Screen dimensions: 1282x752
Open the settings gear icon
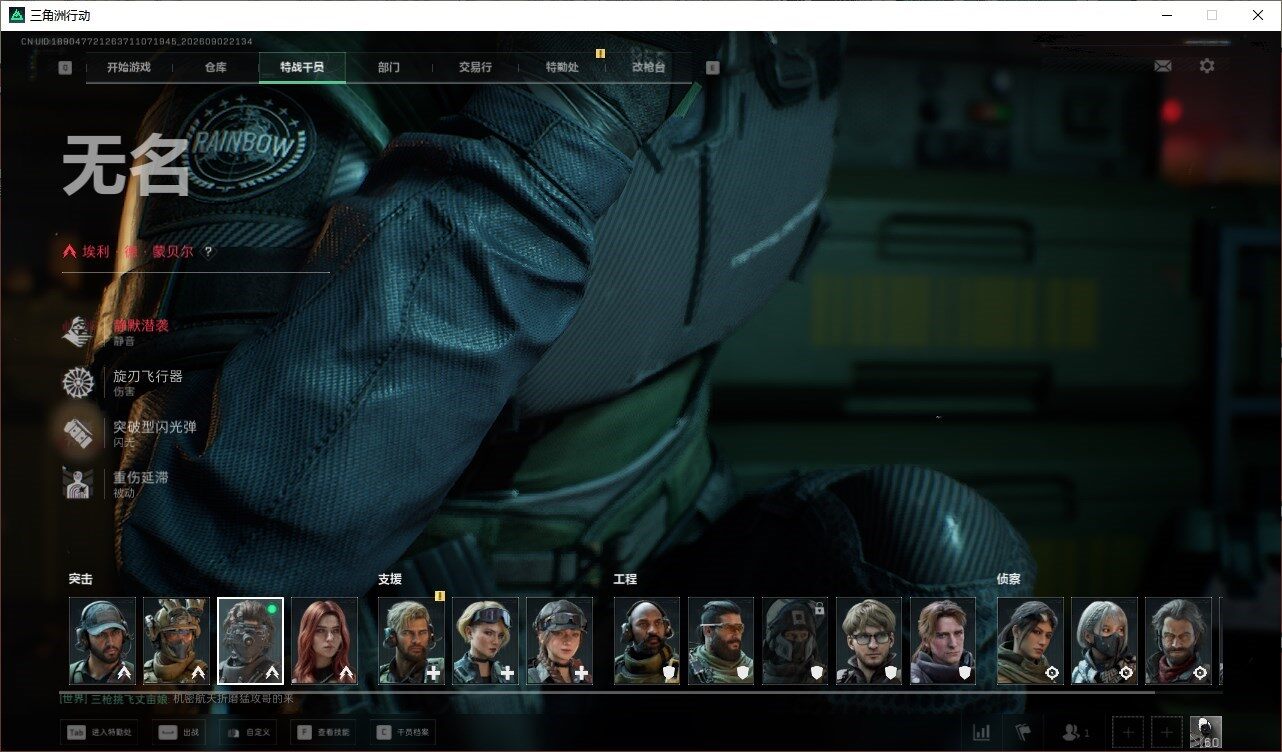(1207, 66)
